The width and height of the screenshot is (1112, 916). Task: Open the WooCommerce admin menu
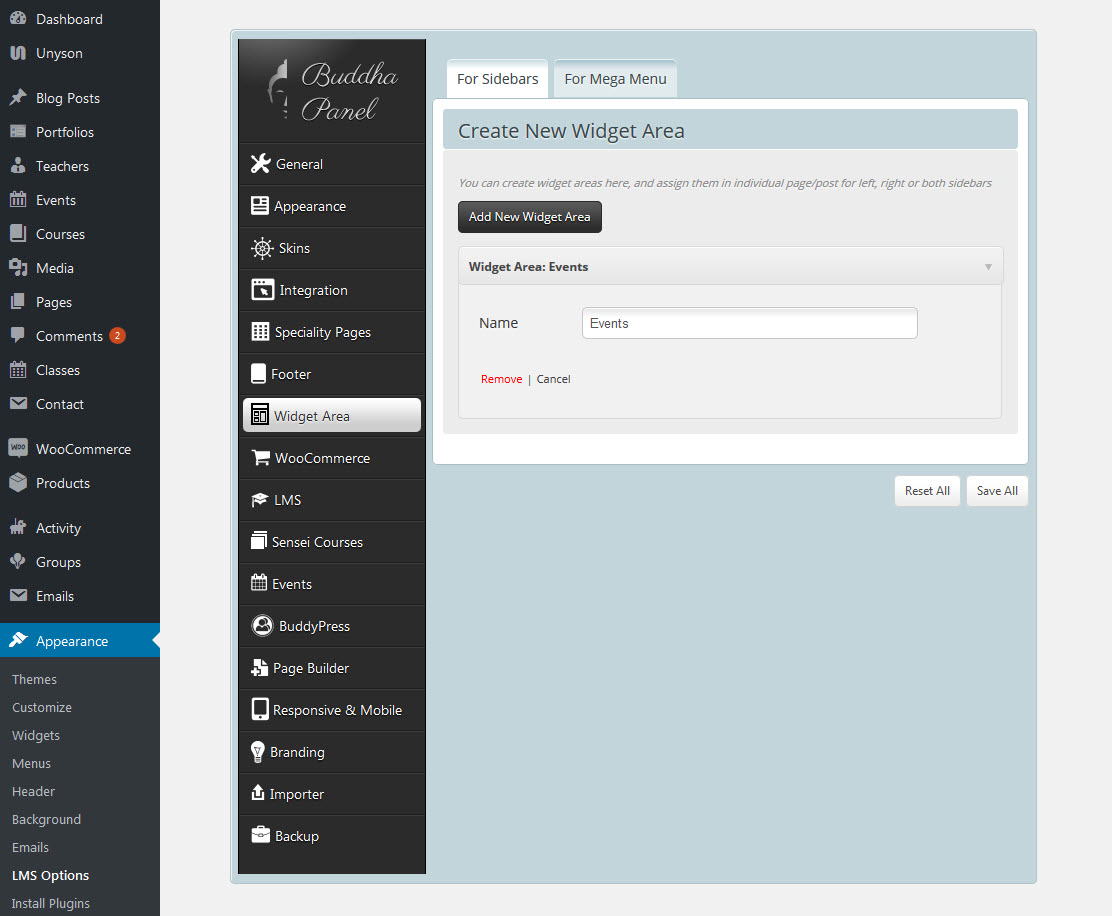pos(82,449)
